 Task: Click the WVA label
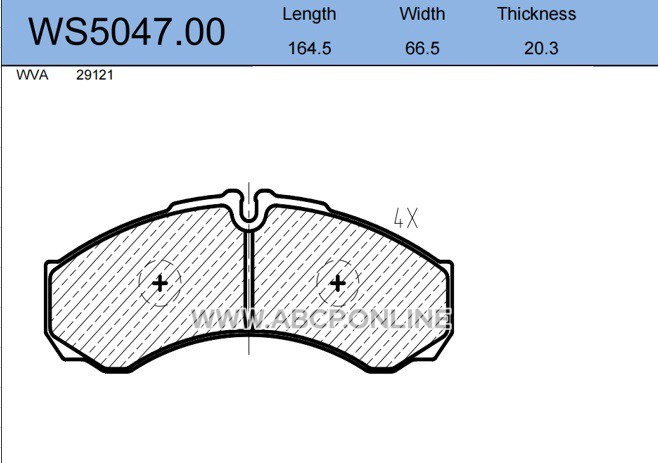click(32, 75)
